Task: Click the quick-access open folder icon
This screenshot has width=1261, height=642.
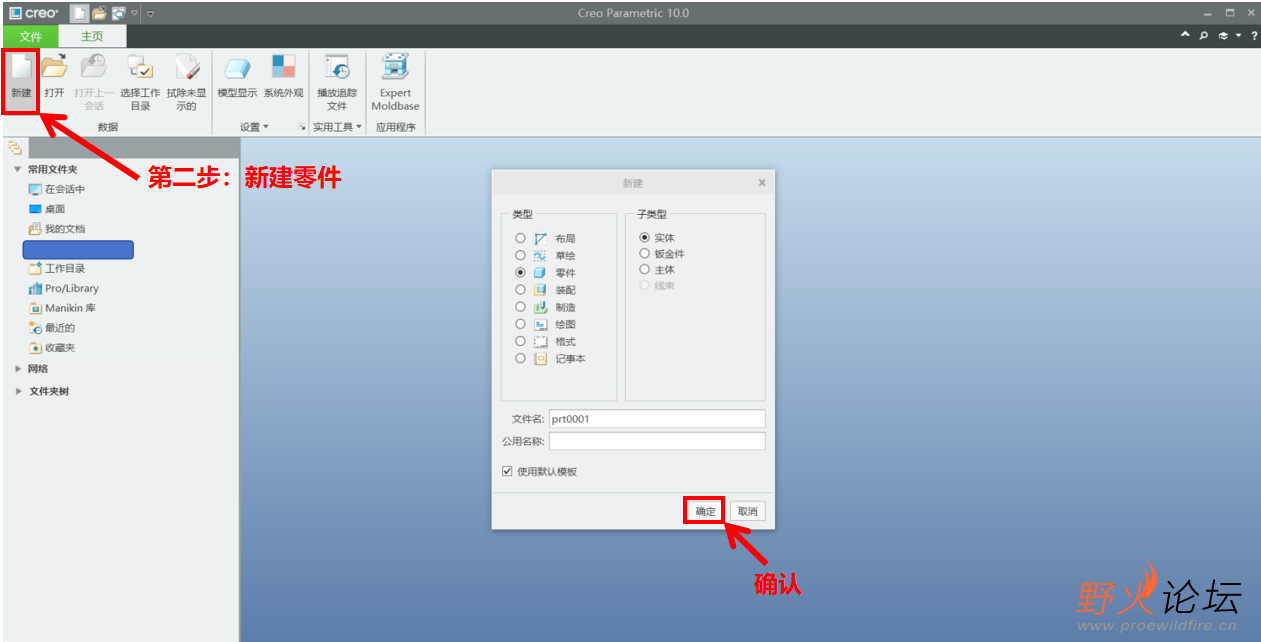Action: pos(99,13)
